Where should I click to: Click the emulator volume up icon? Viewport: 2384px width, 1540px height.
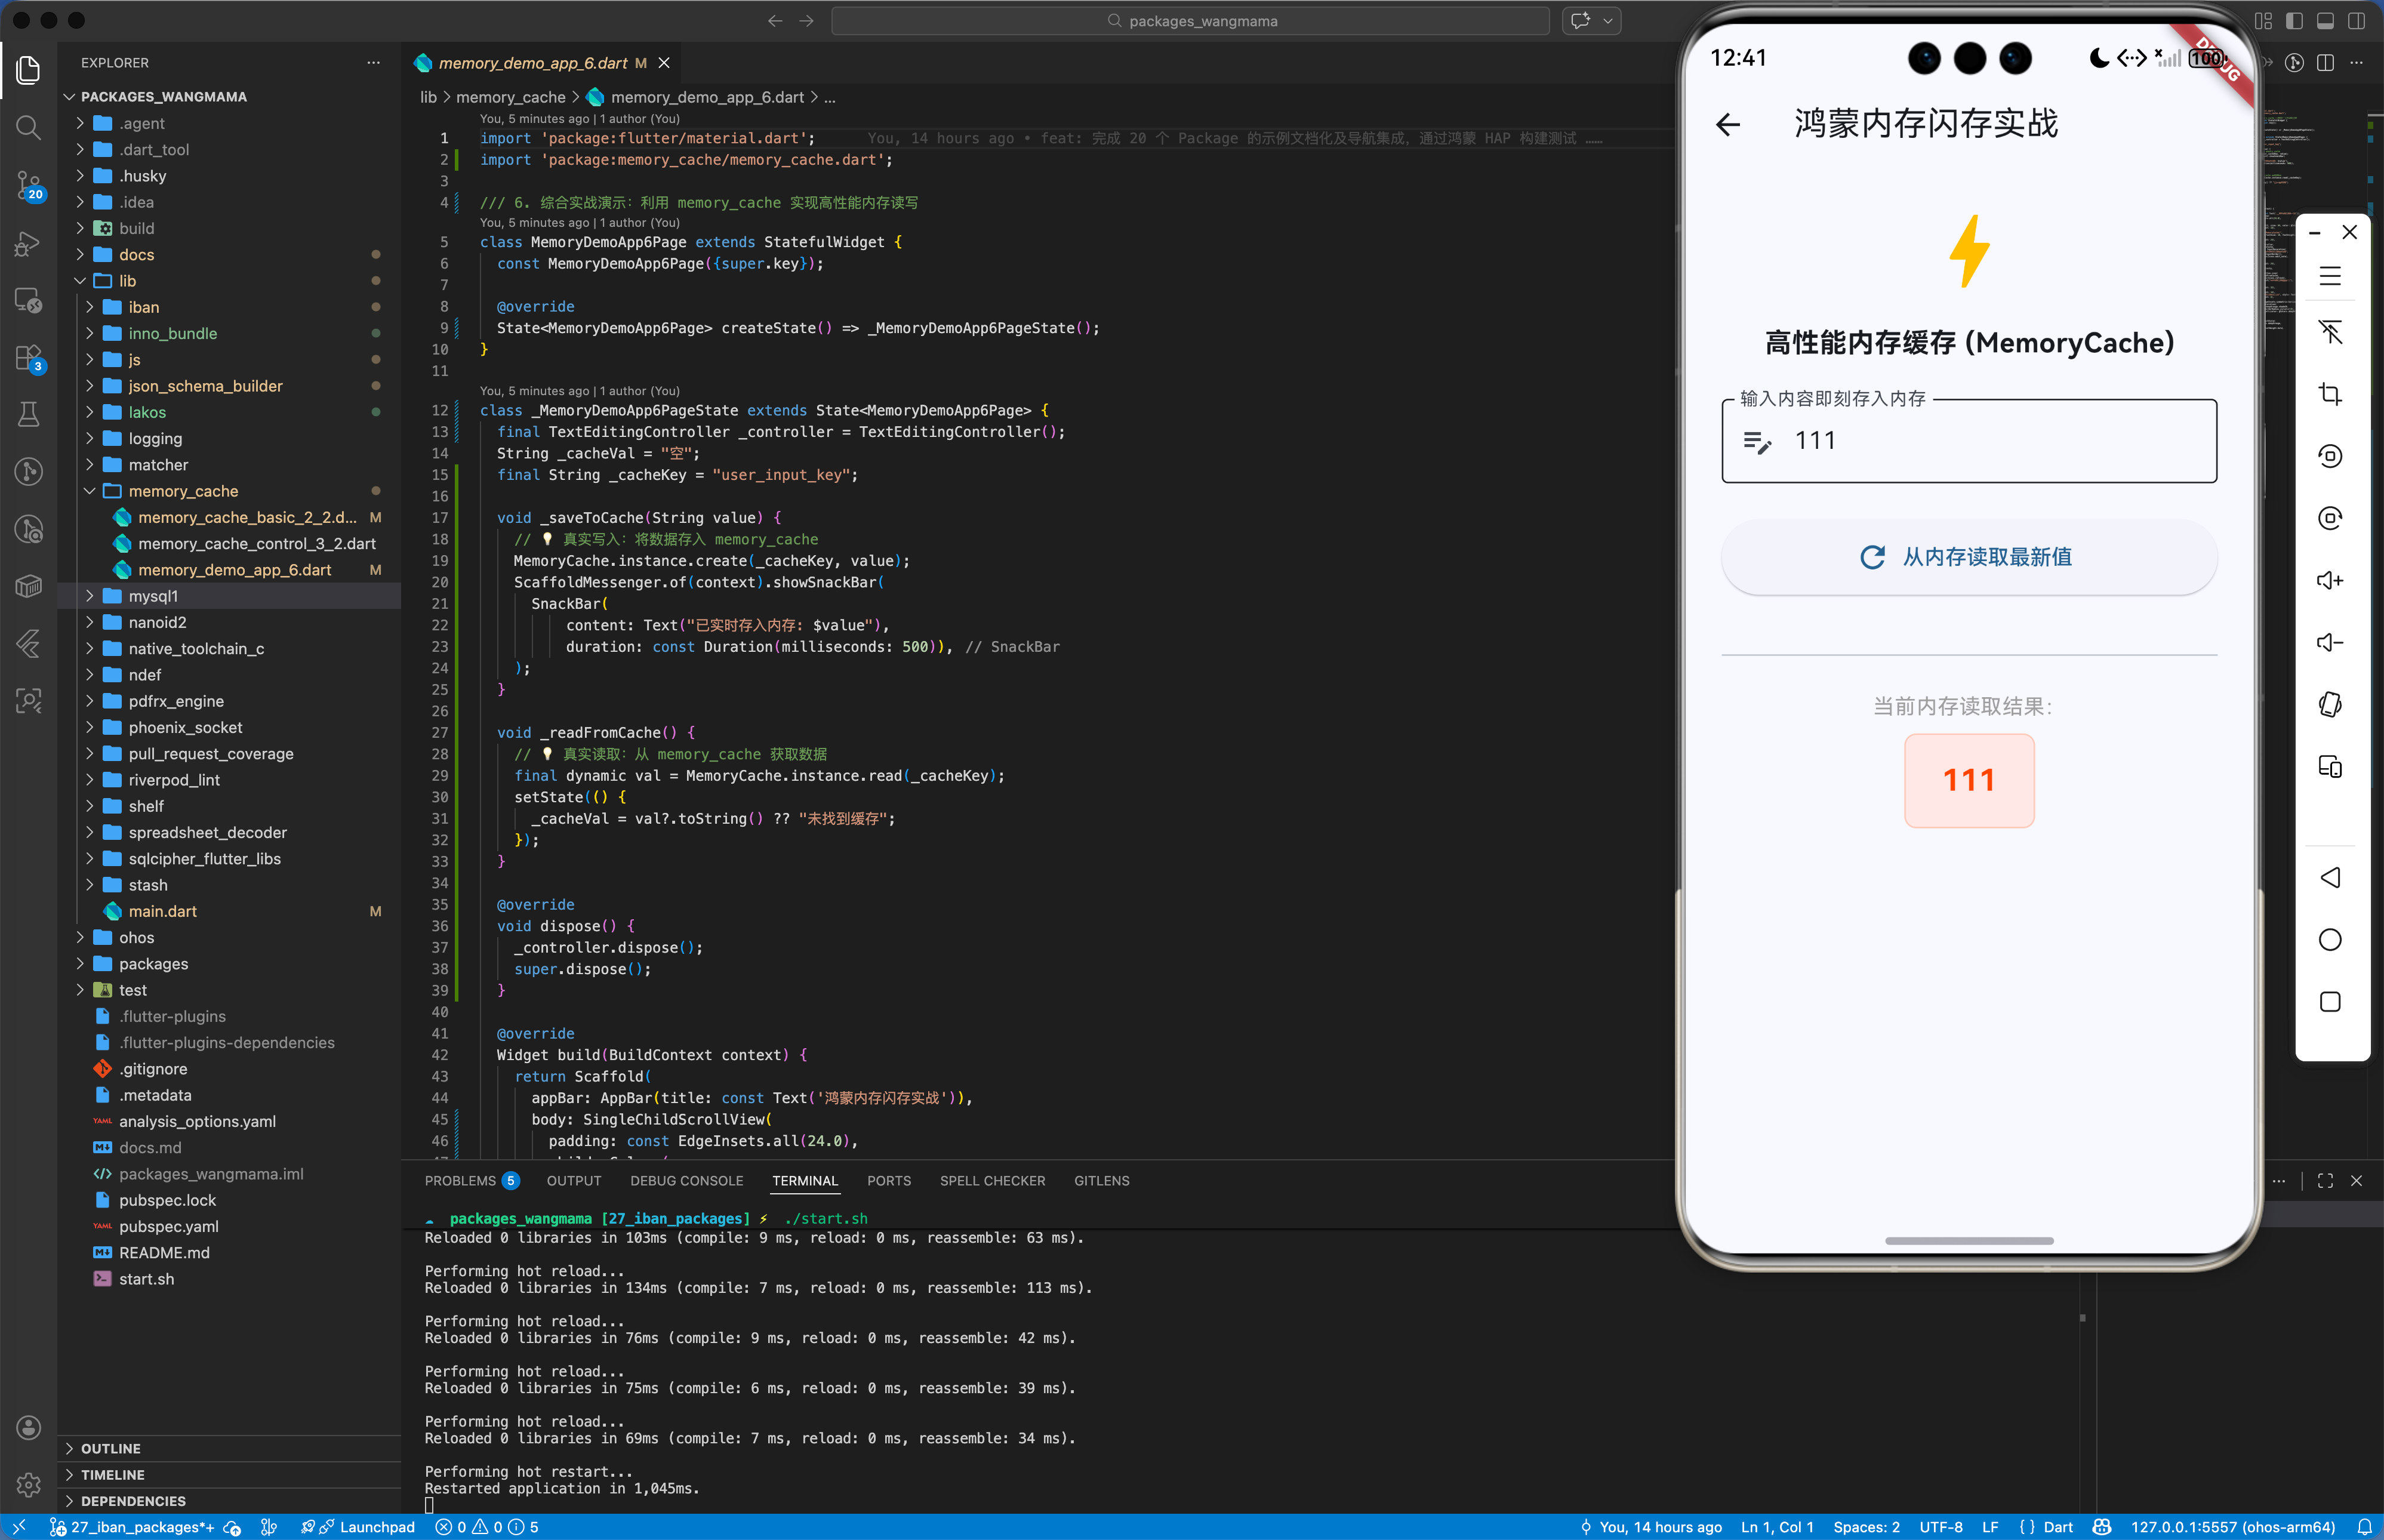click(2329, 581)
